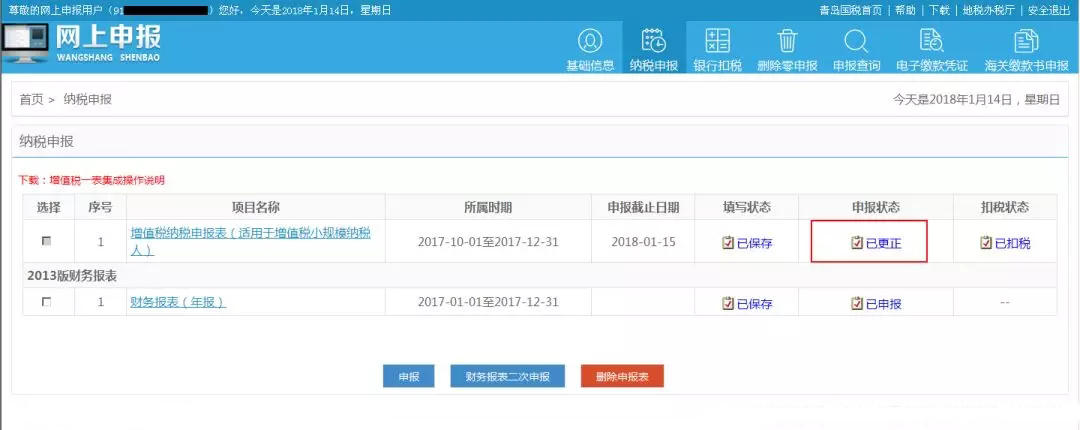Click the 2017-01-01至2017-12-31 period cell

click(488, 302)
